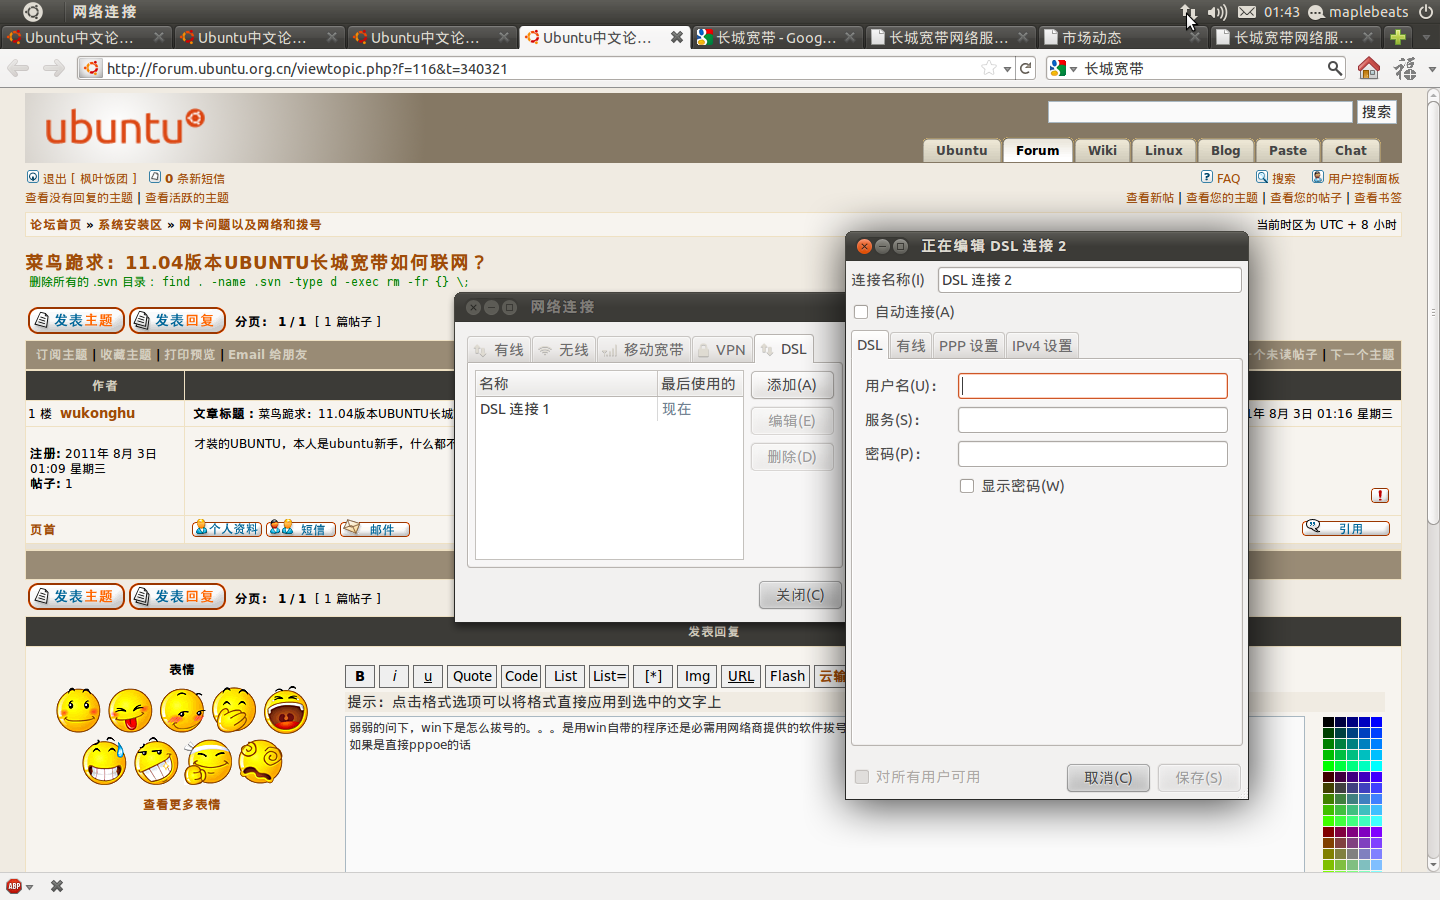Insert the sweating grin smiley
The height and width of the screenshot is (900, 1440).
tap(104, 762)
